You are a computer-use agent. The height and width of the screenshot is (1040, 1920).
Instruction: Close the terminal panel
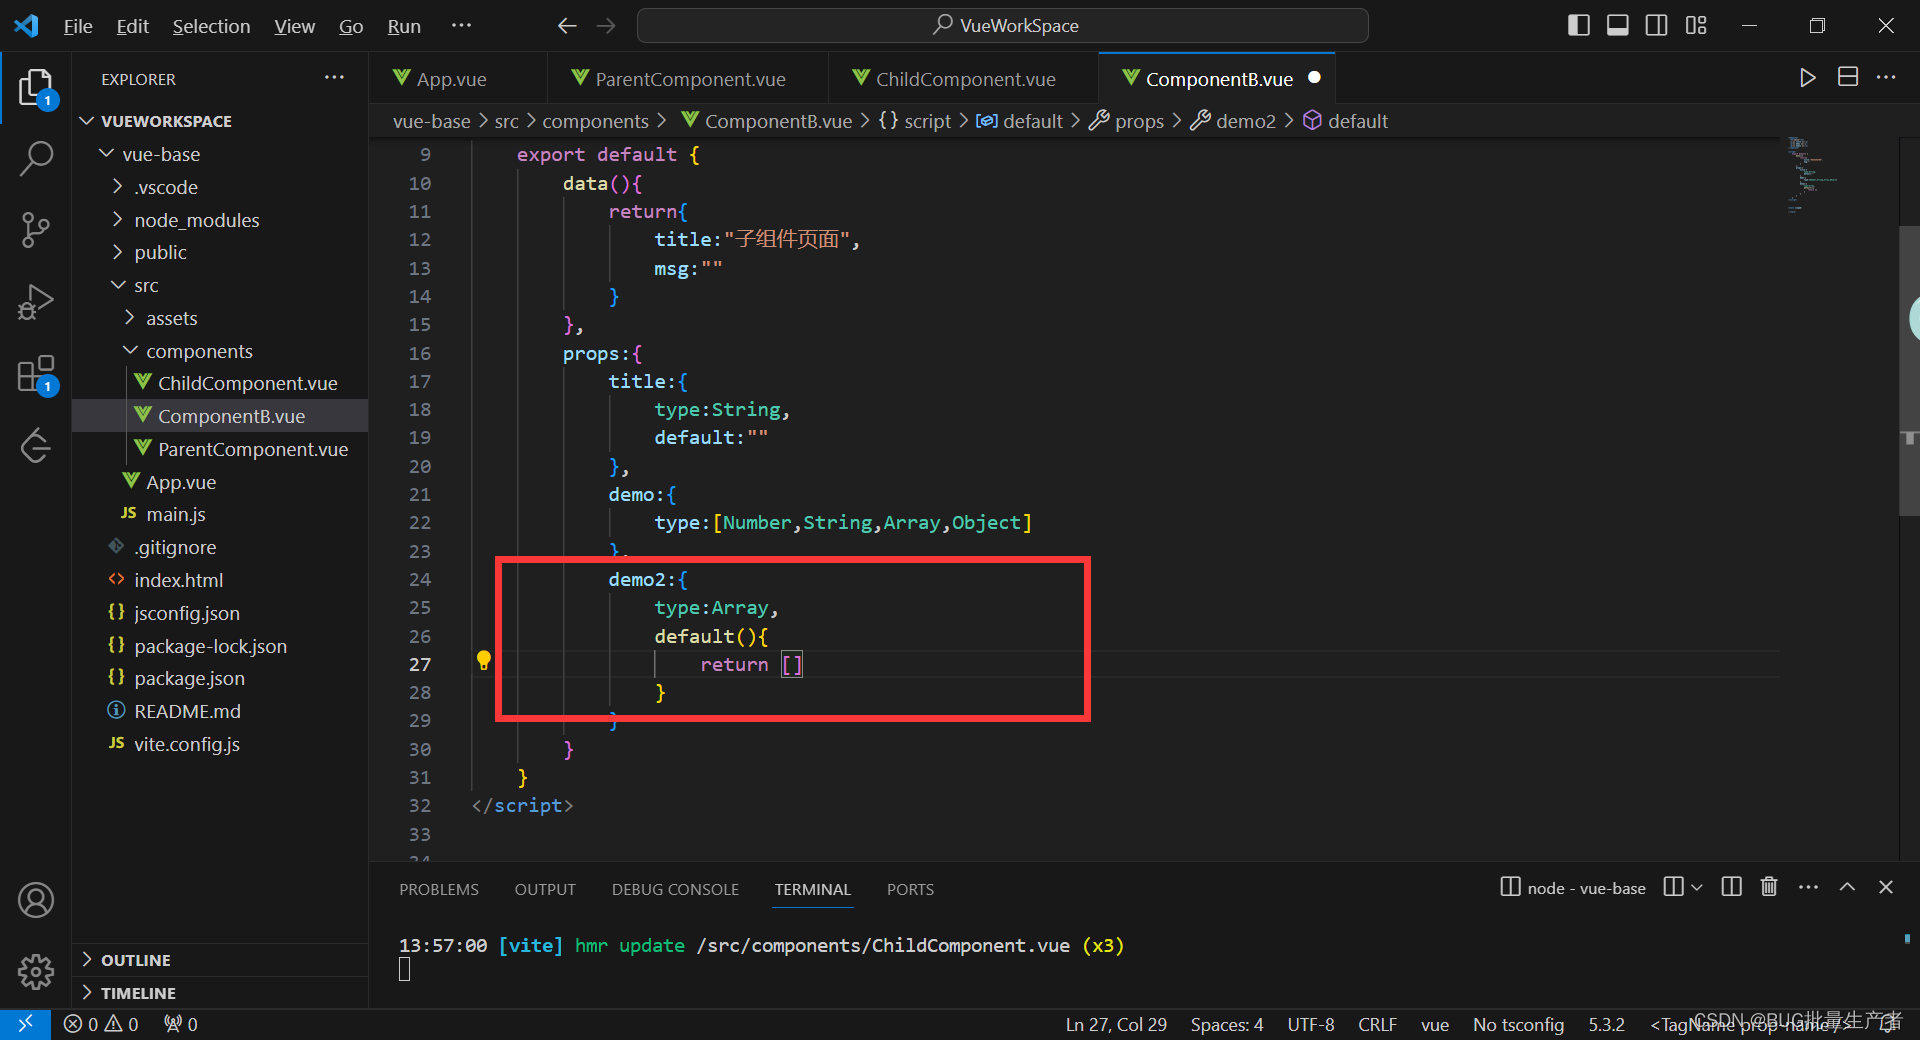click(1886, 887)
